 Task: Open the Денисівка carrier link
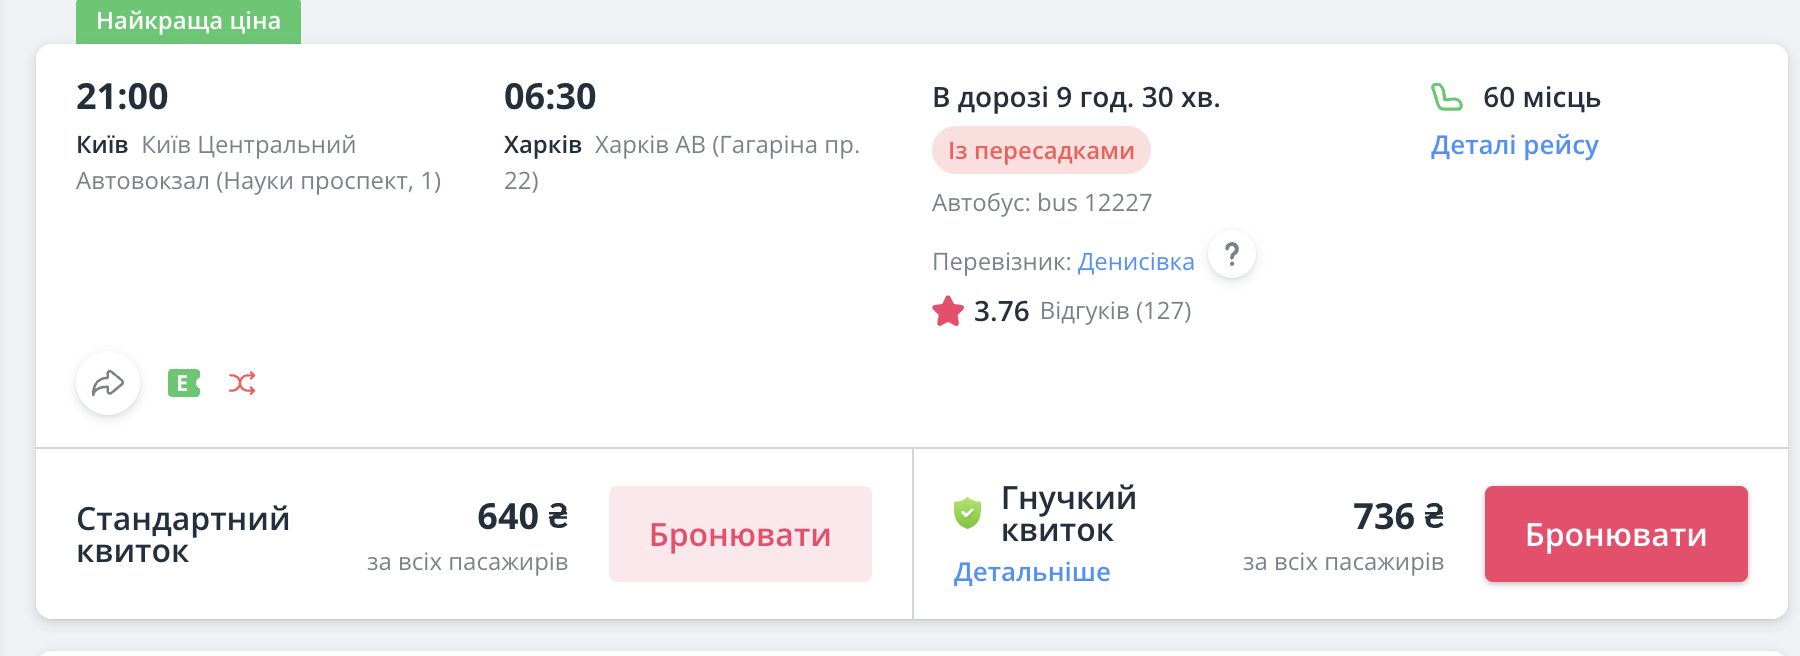tap(1136, 262)
